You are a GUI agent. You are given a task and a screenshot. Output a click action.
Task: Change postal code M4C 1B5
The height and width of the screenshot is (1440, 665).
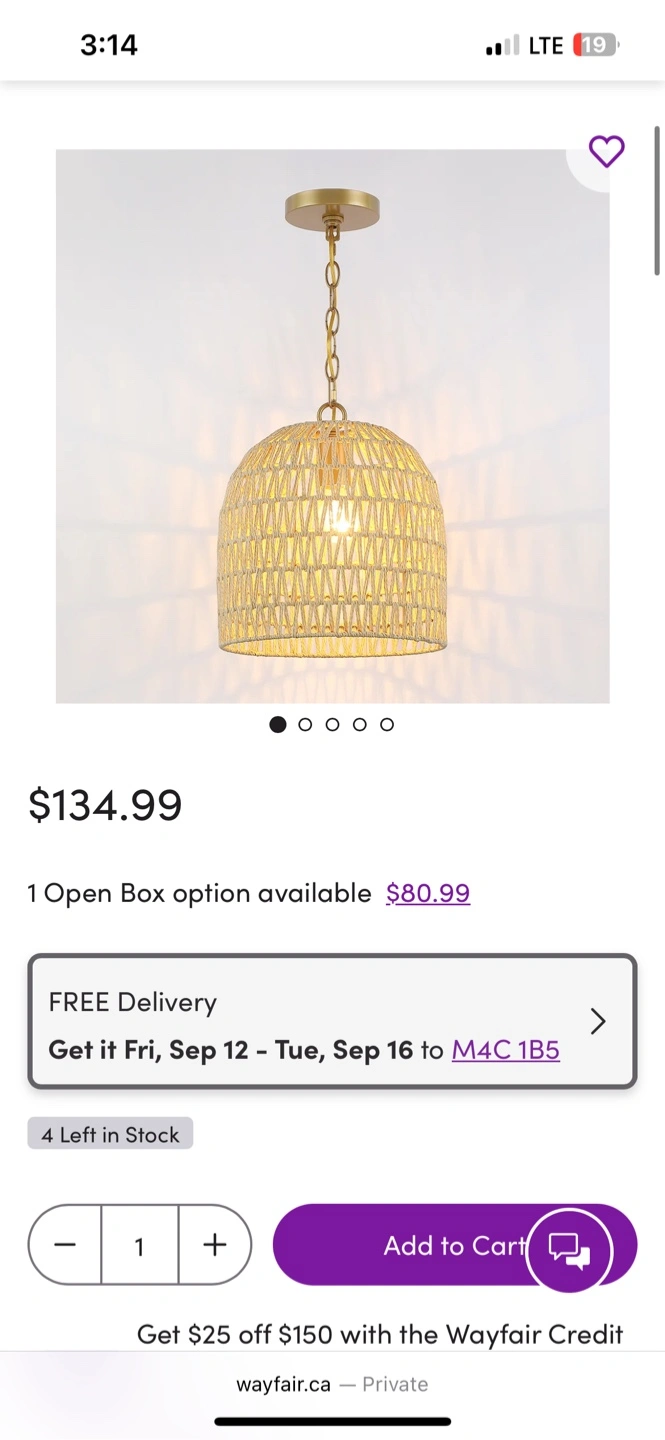[x=505, y=1050]
